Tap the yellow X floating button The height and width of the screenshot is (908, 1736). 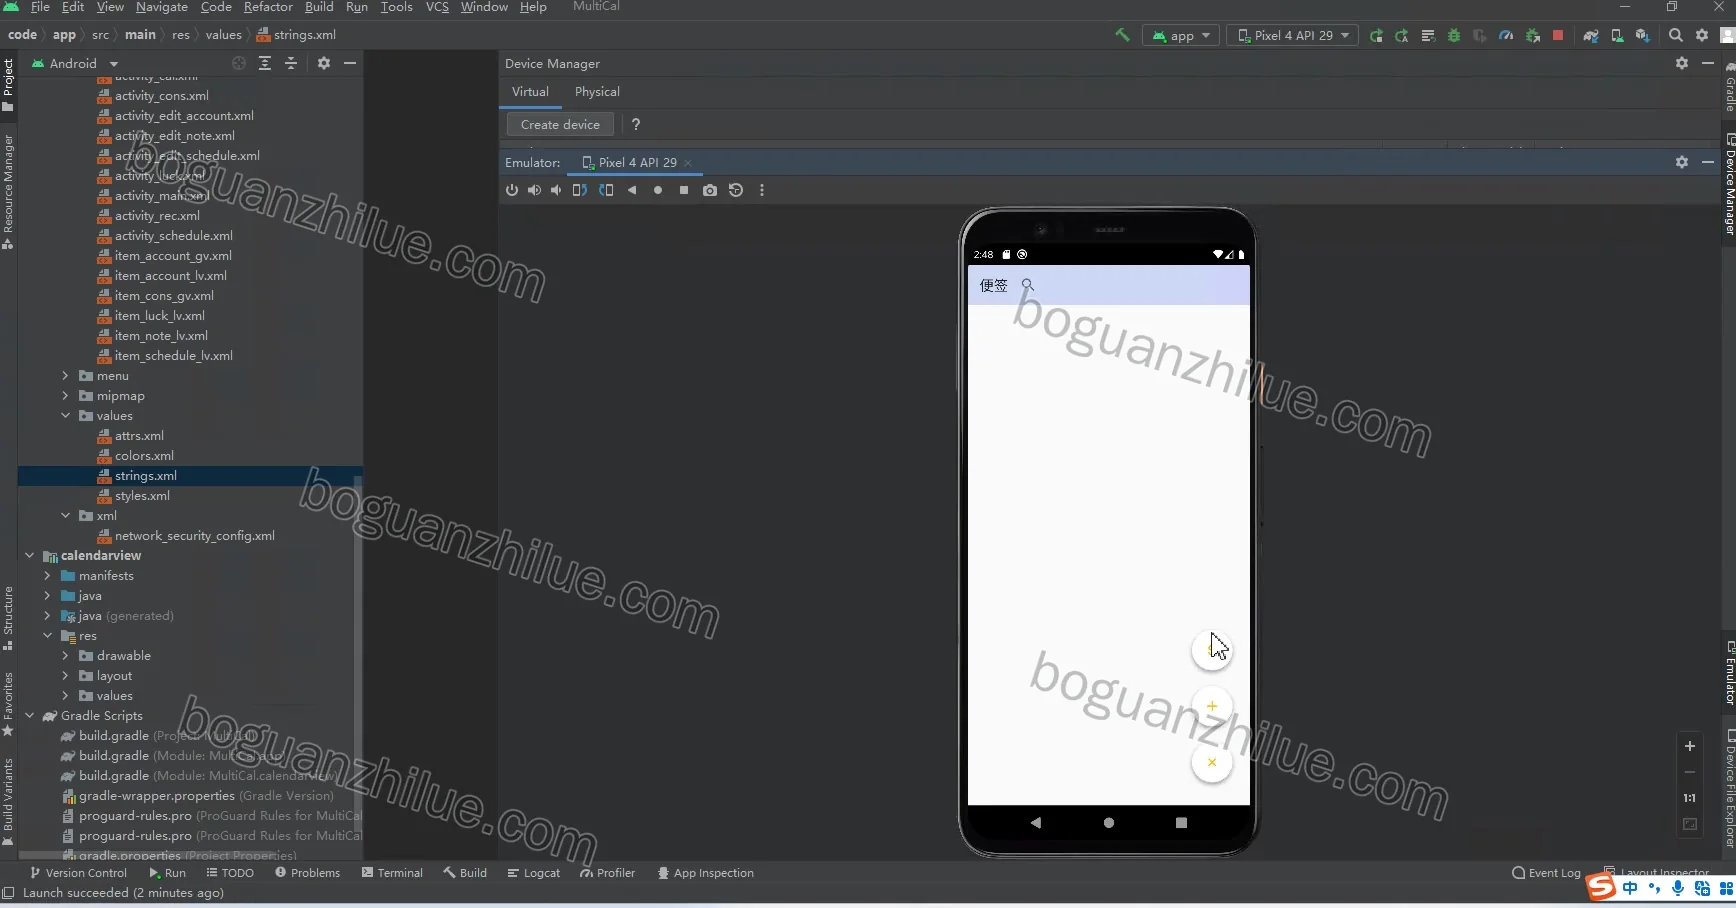click(x=1212, y=762)
